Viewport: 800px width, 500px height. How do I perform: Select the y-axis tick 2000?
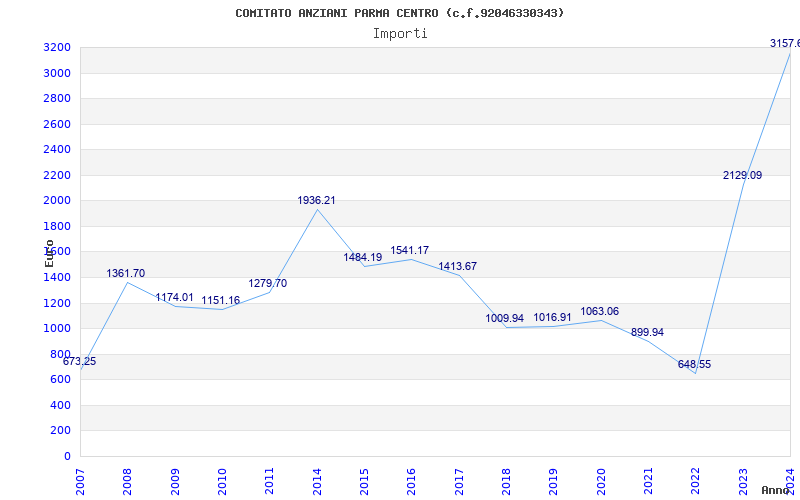pos(57,201)
